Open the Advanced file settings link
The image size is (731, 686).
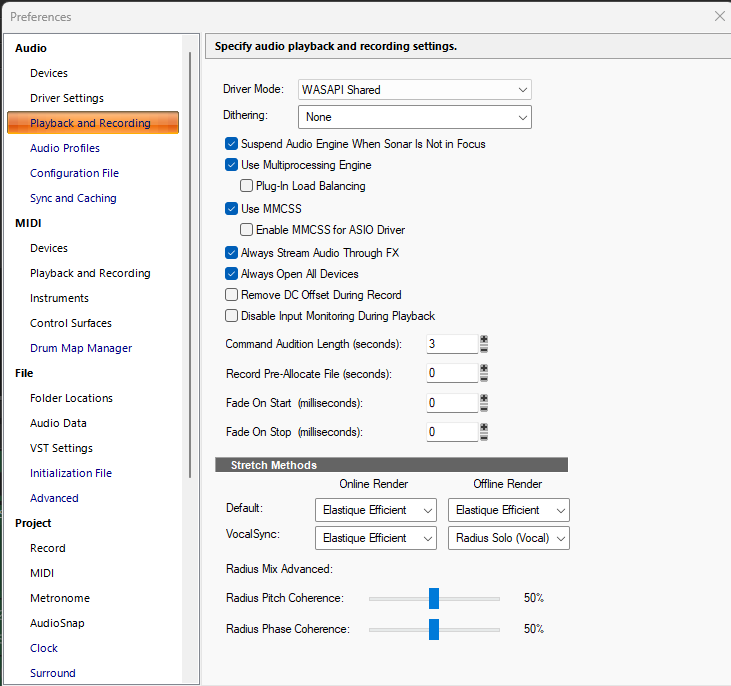click(x=54, y=498)
